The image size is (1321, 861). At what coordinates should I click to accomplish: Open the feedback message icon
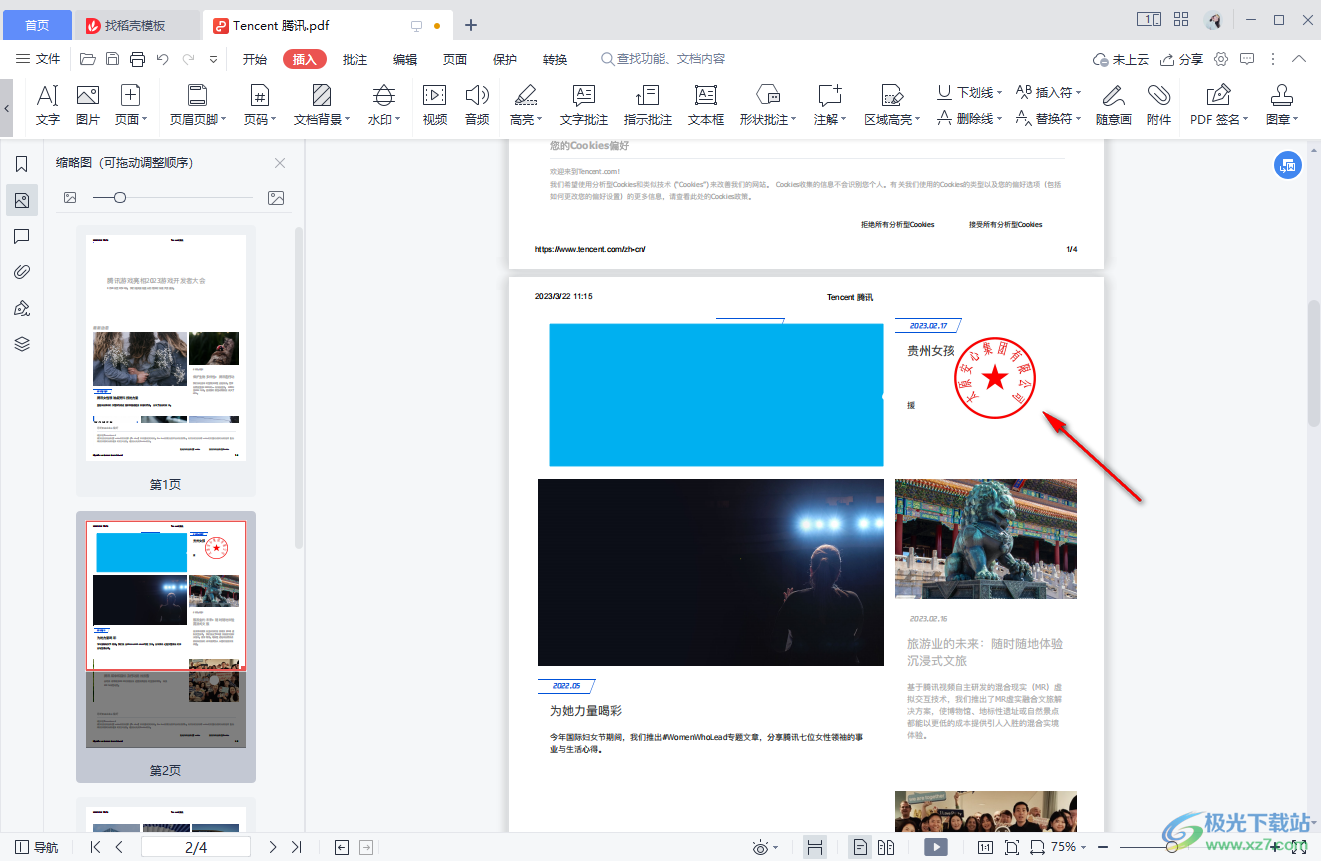pos(1247,59)
